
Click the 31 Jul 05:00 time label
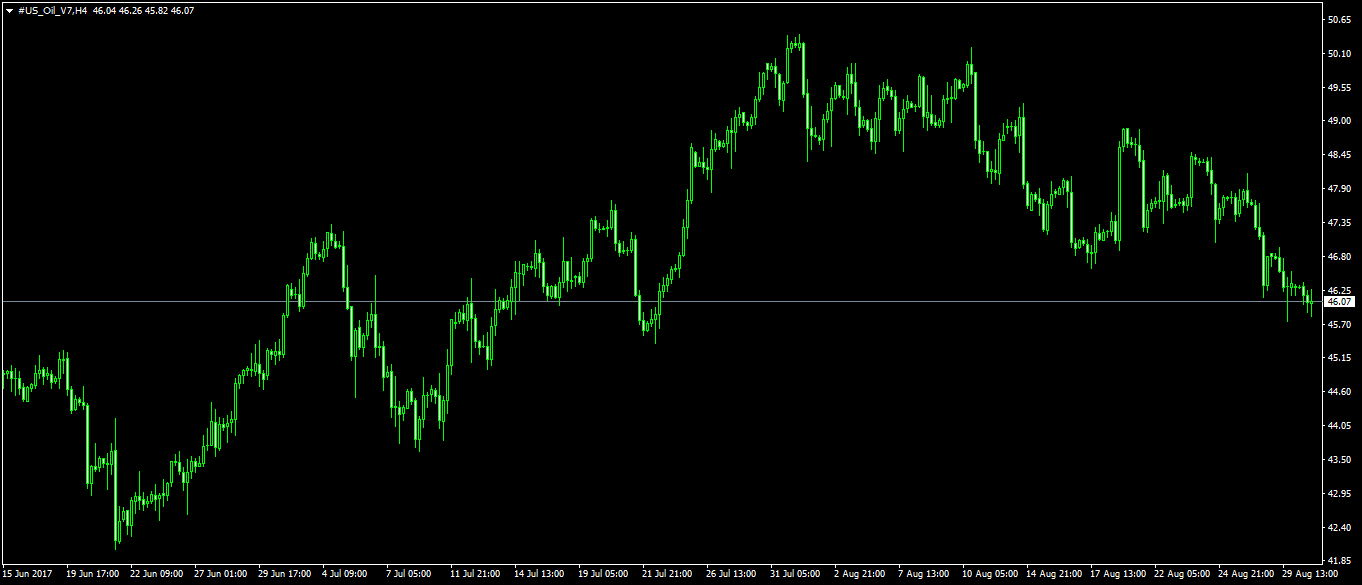pos(797,575)
